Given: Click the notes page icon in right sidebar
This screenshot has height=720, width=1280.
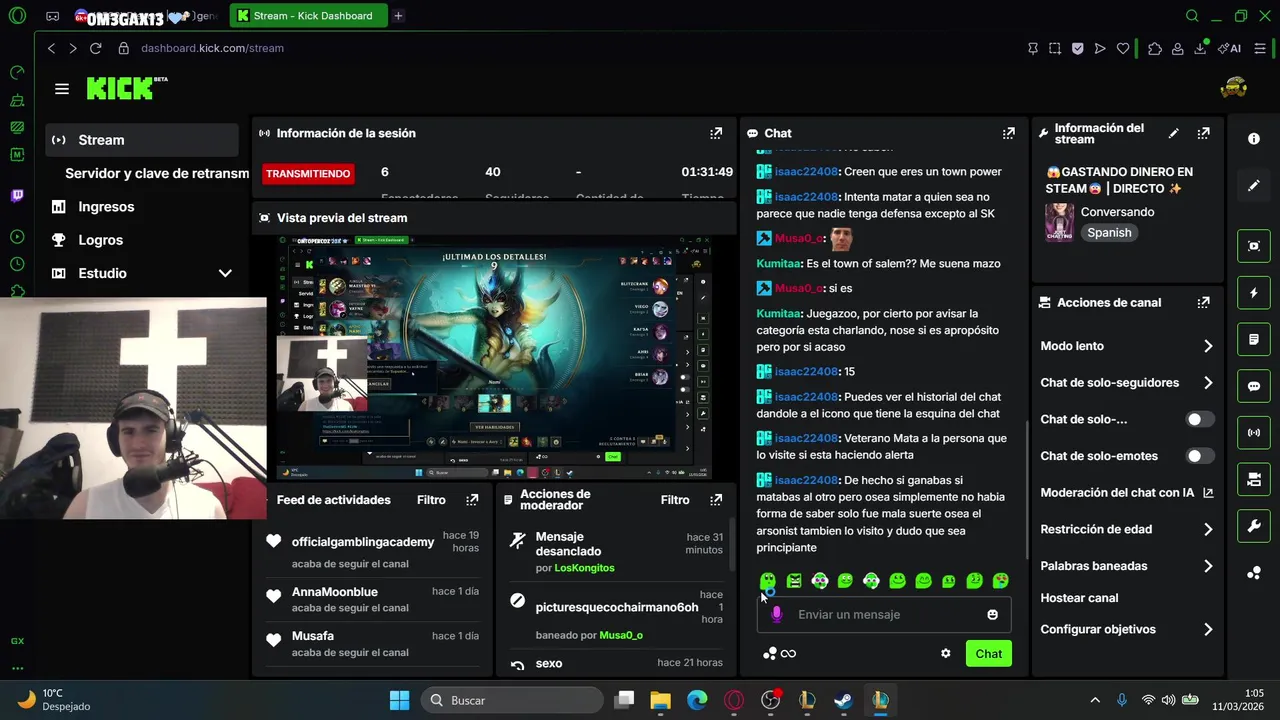Looking at the screenshot, I should pos(1254,340).
